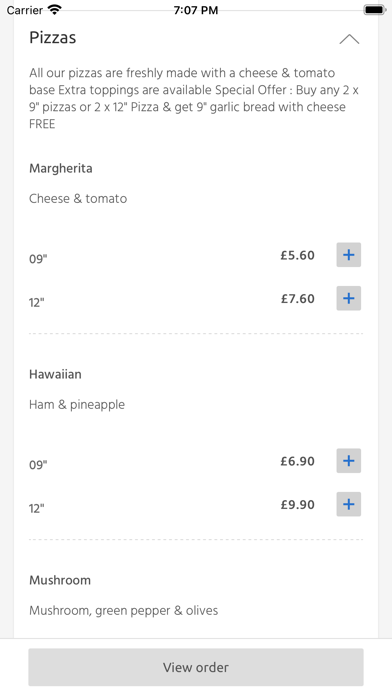
Task: Tap the Cheese & tomato description
Action: [x=78, y=198]
